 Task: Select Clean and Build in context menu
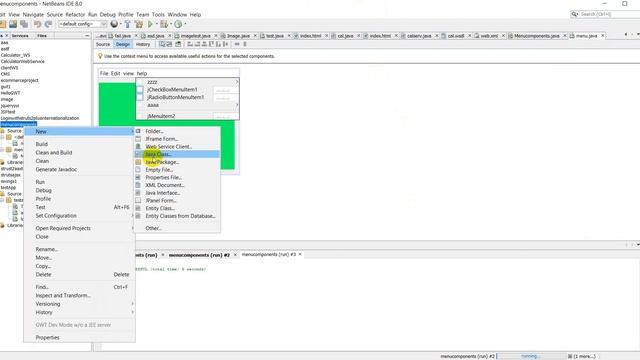tap(54, 153)
